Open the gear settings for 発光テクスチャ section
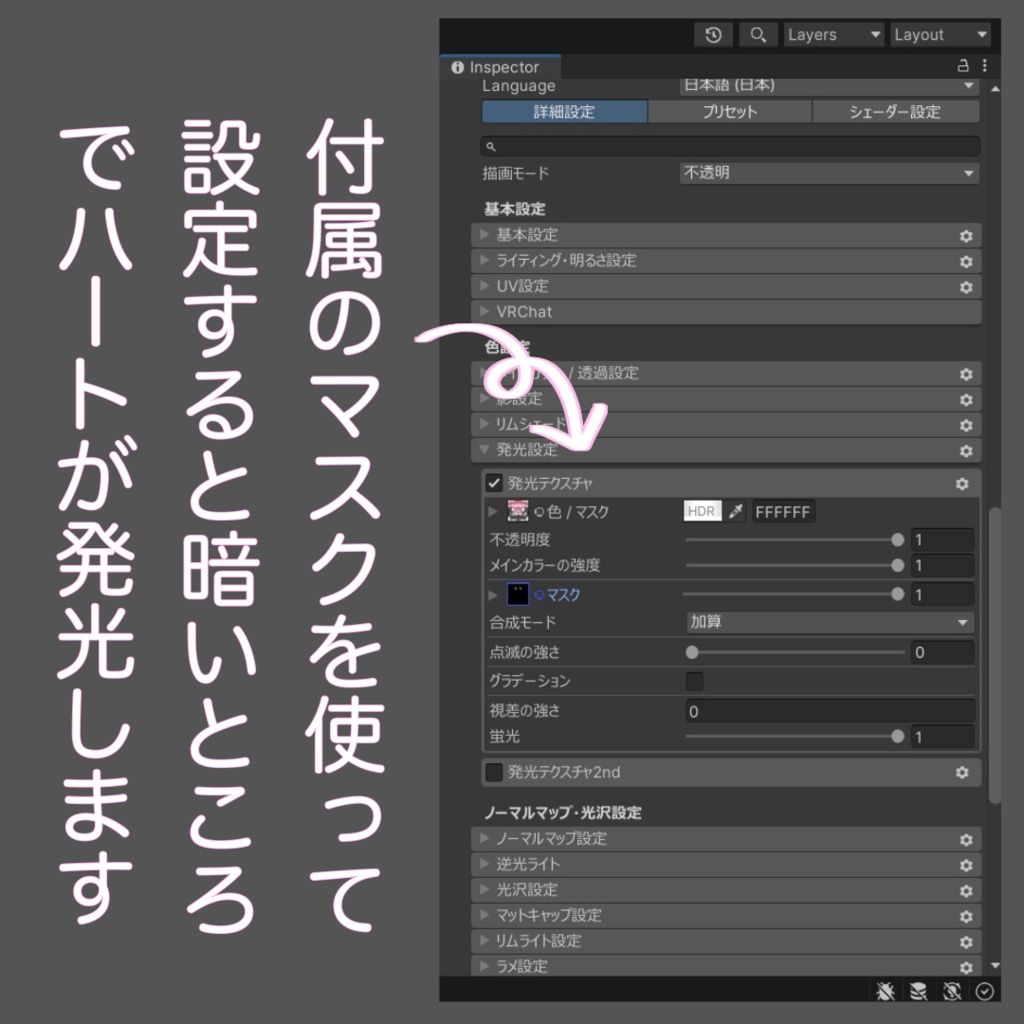This screenshot has width=1024, height=1024. (x=962, y=484)
